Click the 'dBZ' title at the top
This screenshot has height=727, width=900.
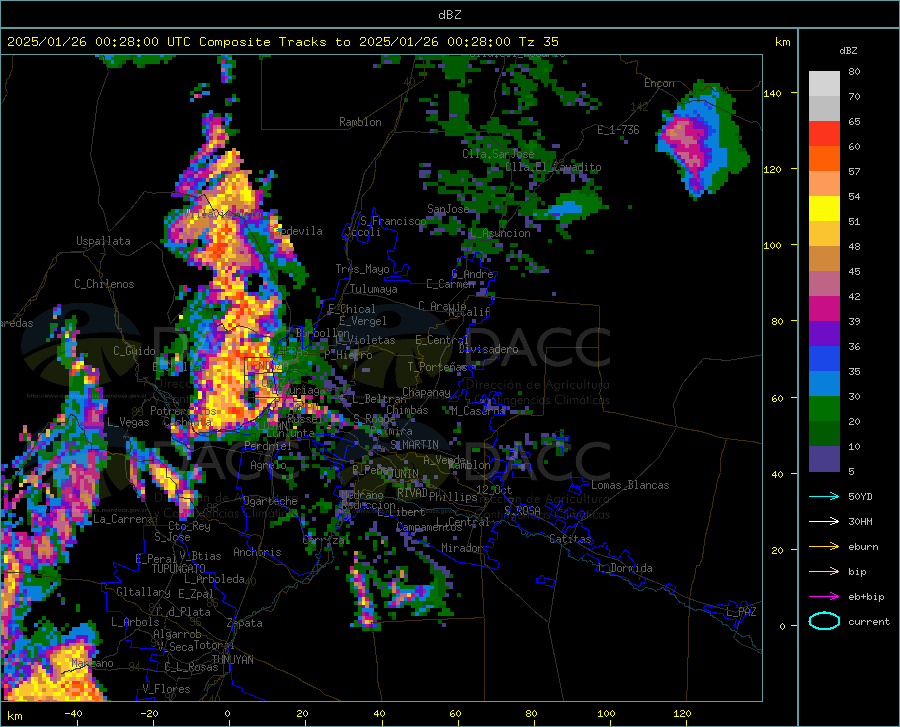click(x=449, y=15)
